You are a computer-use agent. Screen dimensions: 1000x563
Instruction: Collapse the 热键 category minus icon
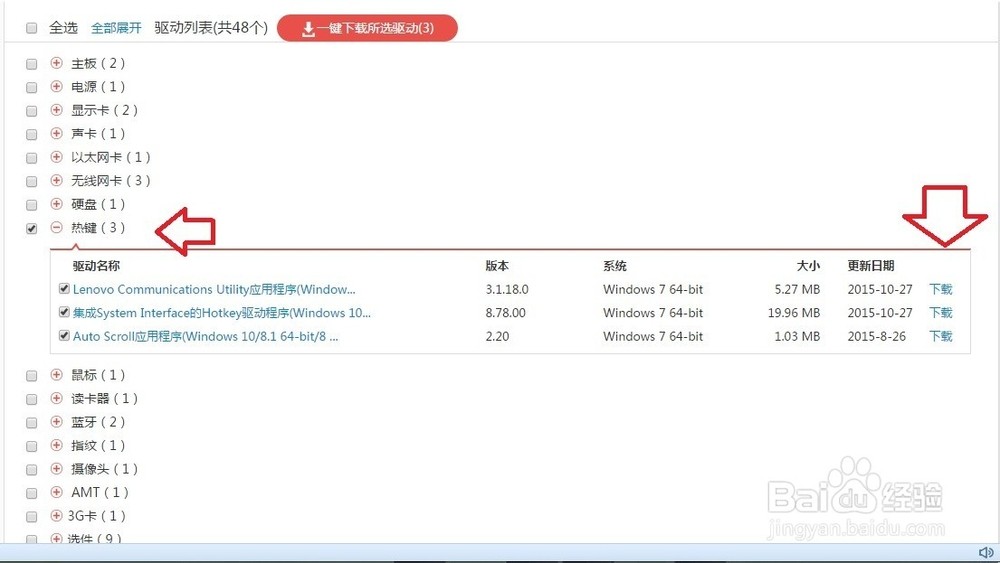coord(57,228)
